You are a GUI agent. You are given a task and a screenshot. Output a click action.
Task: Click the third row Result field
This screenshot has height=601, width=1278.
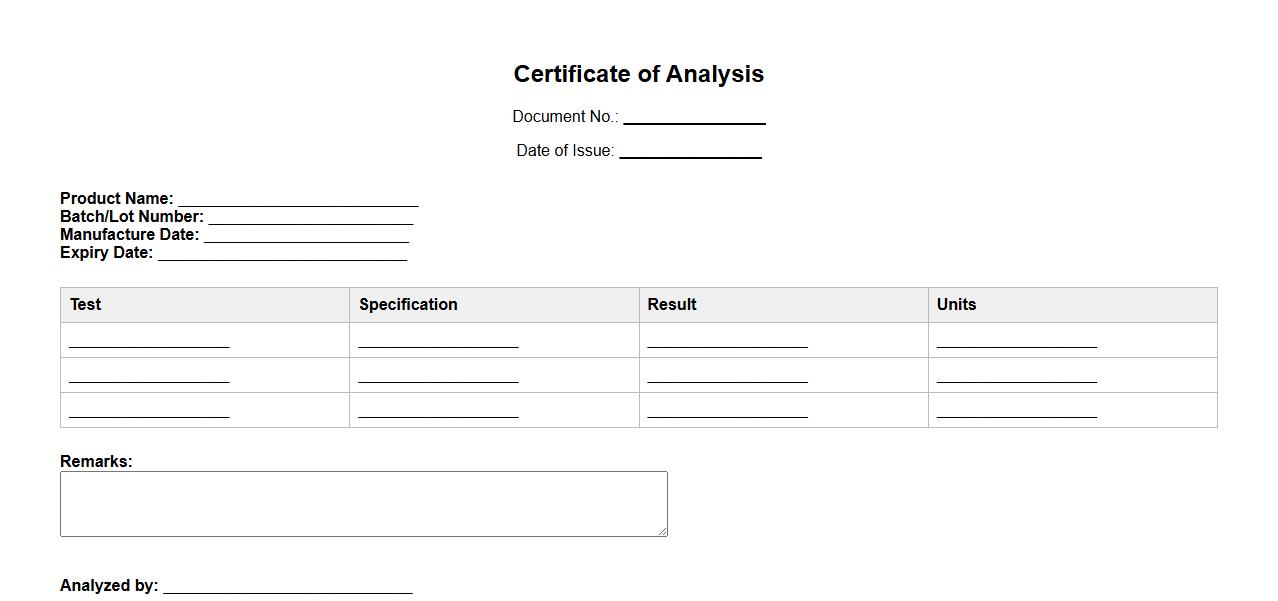(x=727, y=410)
